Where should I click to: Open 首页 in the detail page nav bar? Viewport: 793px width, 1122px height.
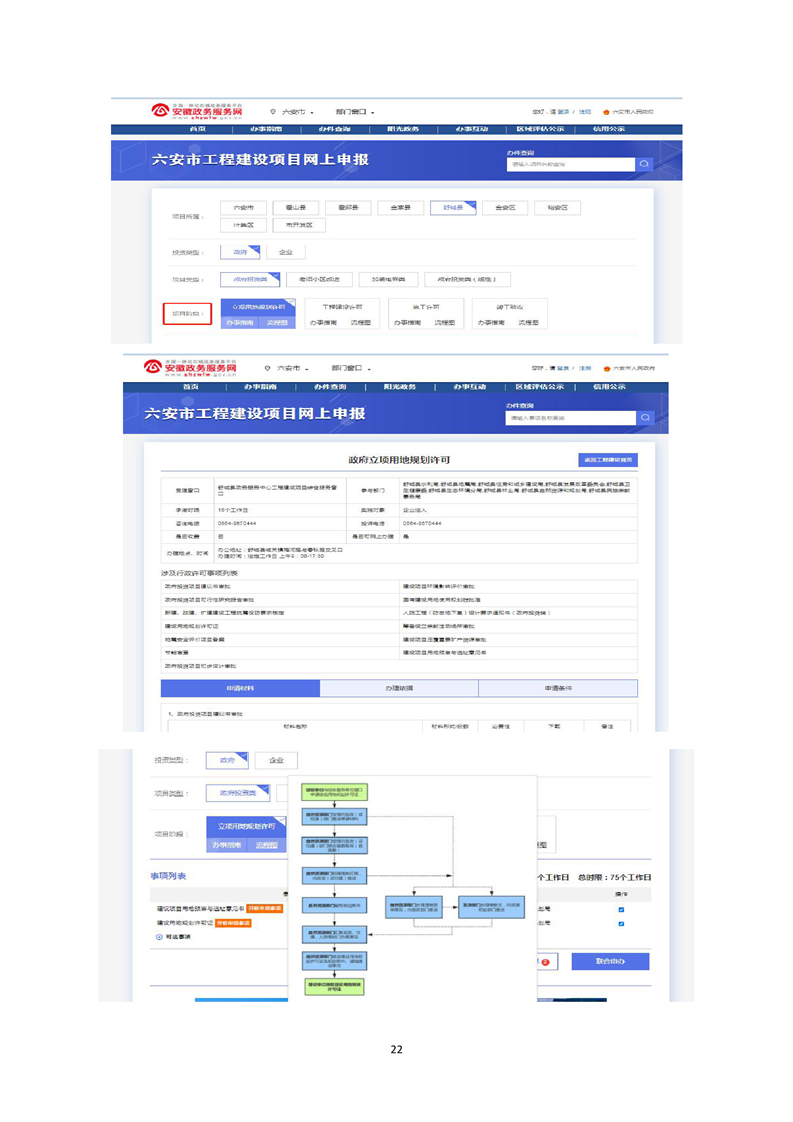click(x=191, y=387)
